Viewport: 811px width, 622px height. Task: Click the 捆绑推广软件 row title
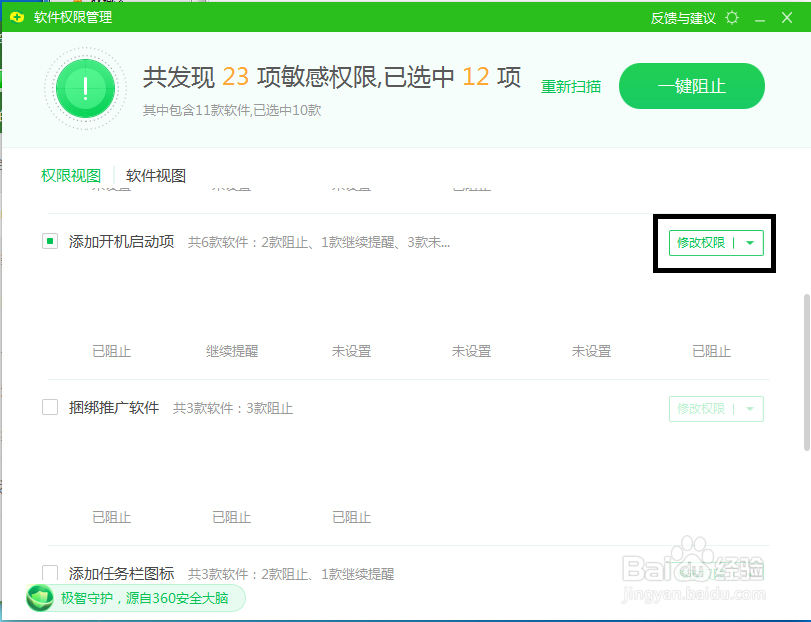[x=114, y=407]
